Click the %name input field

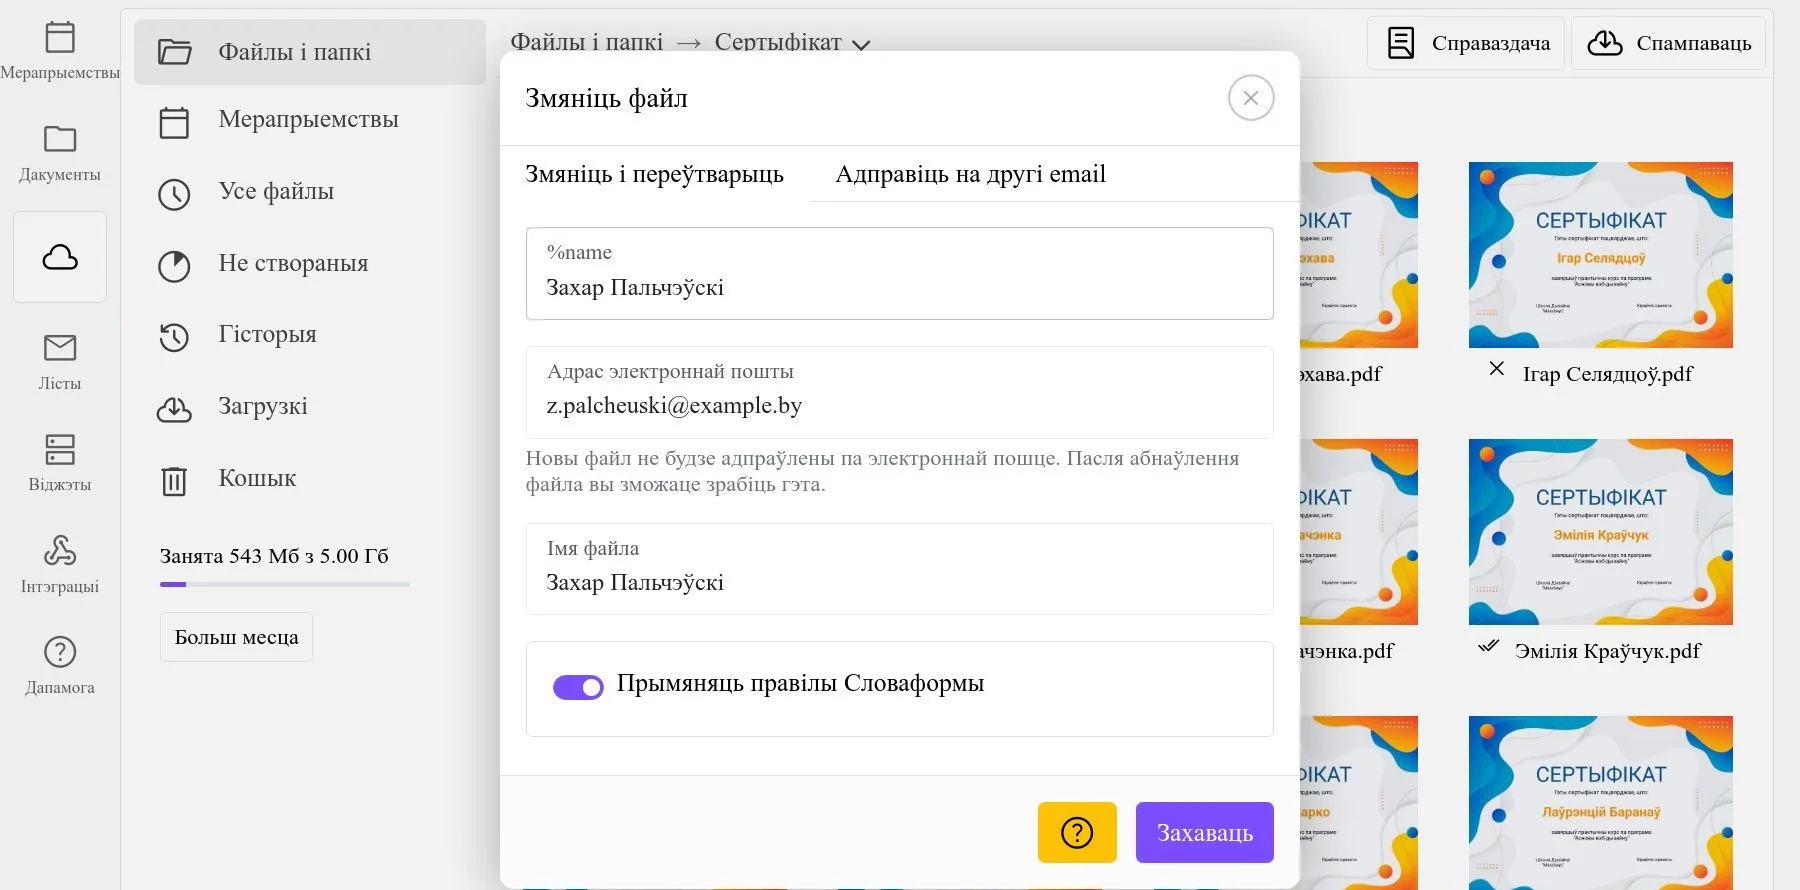[x=900, y=273]
